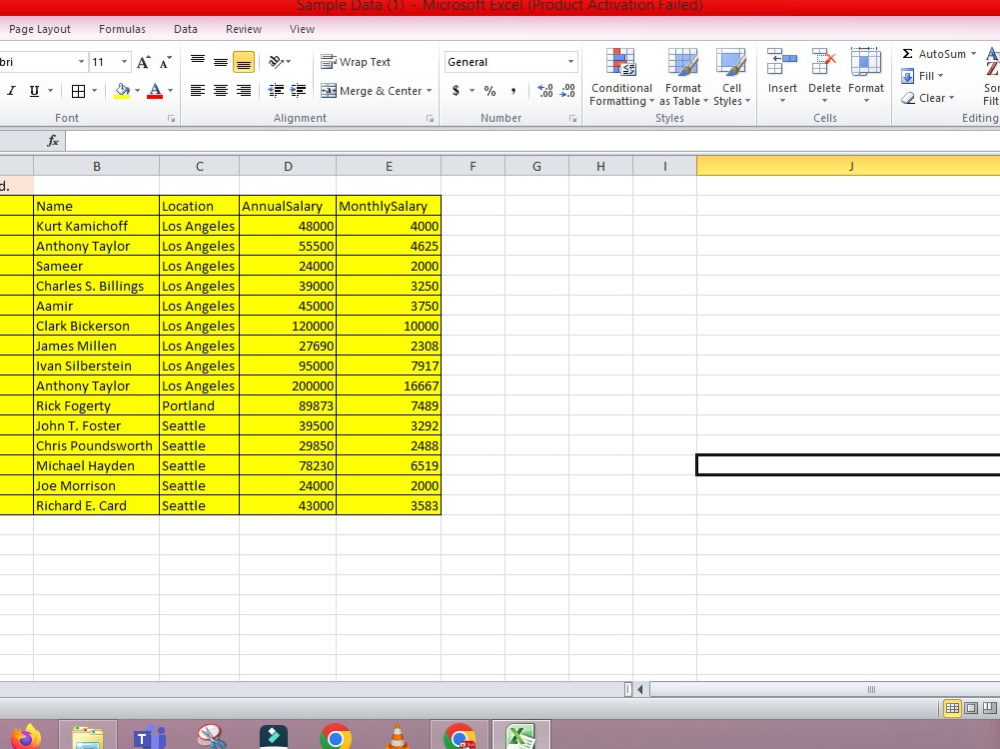Viewport: 1000px width, 749px height.
Task: Open the underline style dropdown arrow
Action: click(50, 91)
